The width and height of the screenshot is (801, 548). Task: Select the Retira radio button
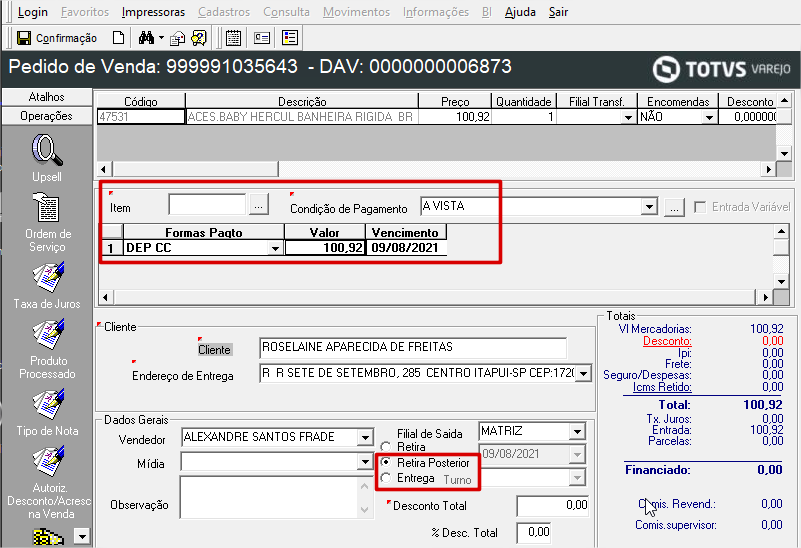click(386, 447)
